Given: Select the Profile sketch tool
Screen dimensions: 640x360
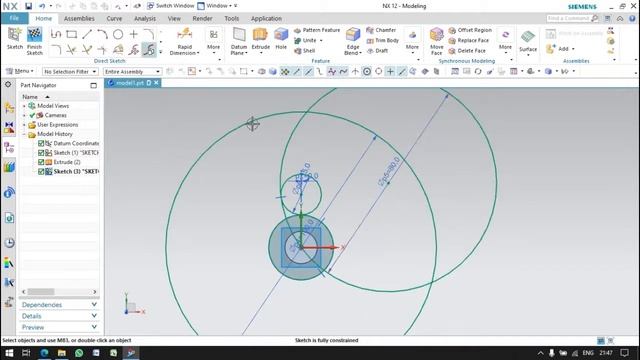Looking at the screenshot, I should (x=56, y=34).
